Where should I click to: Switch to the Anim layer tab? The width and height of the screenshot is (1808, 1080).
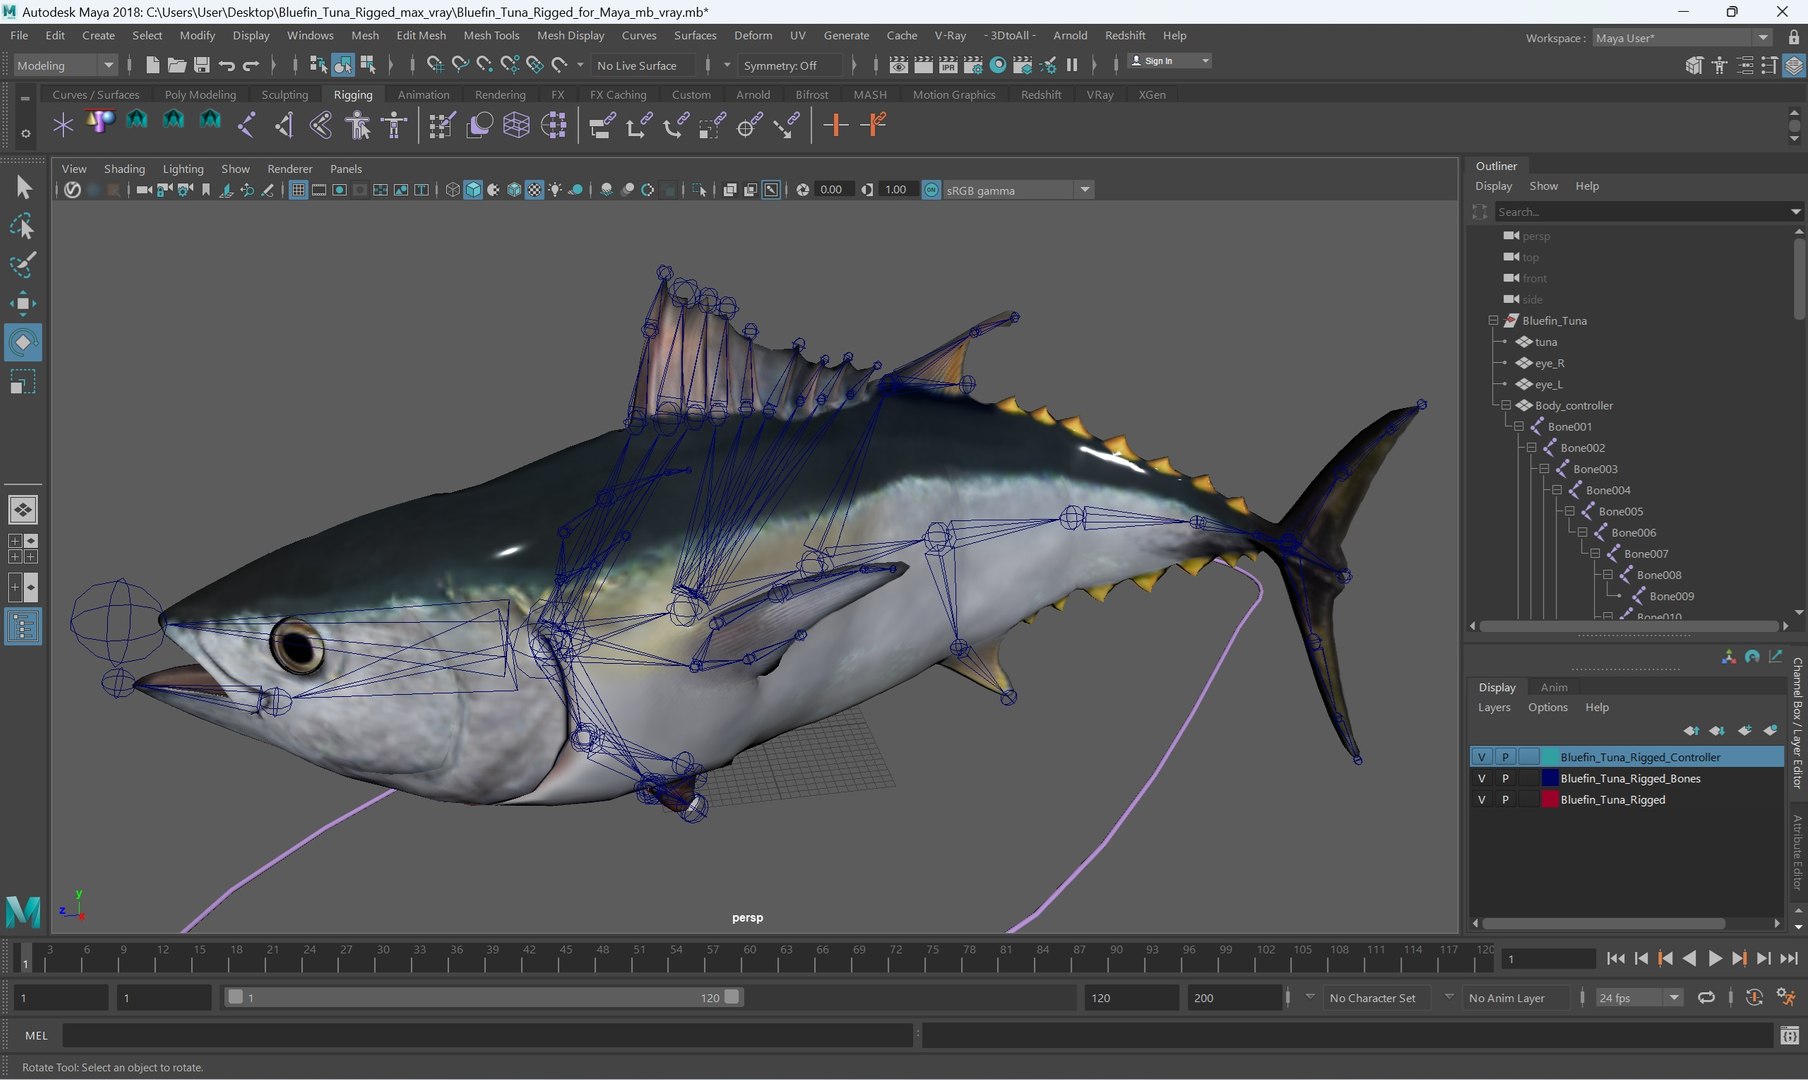[x=1554, y=687]
